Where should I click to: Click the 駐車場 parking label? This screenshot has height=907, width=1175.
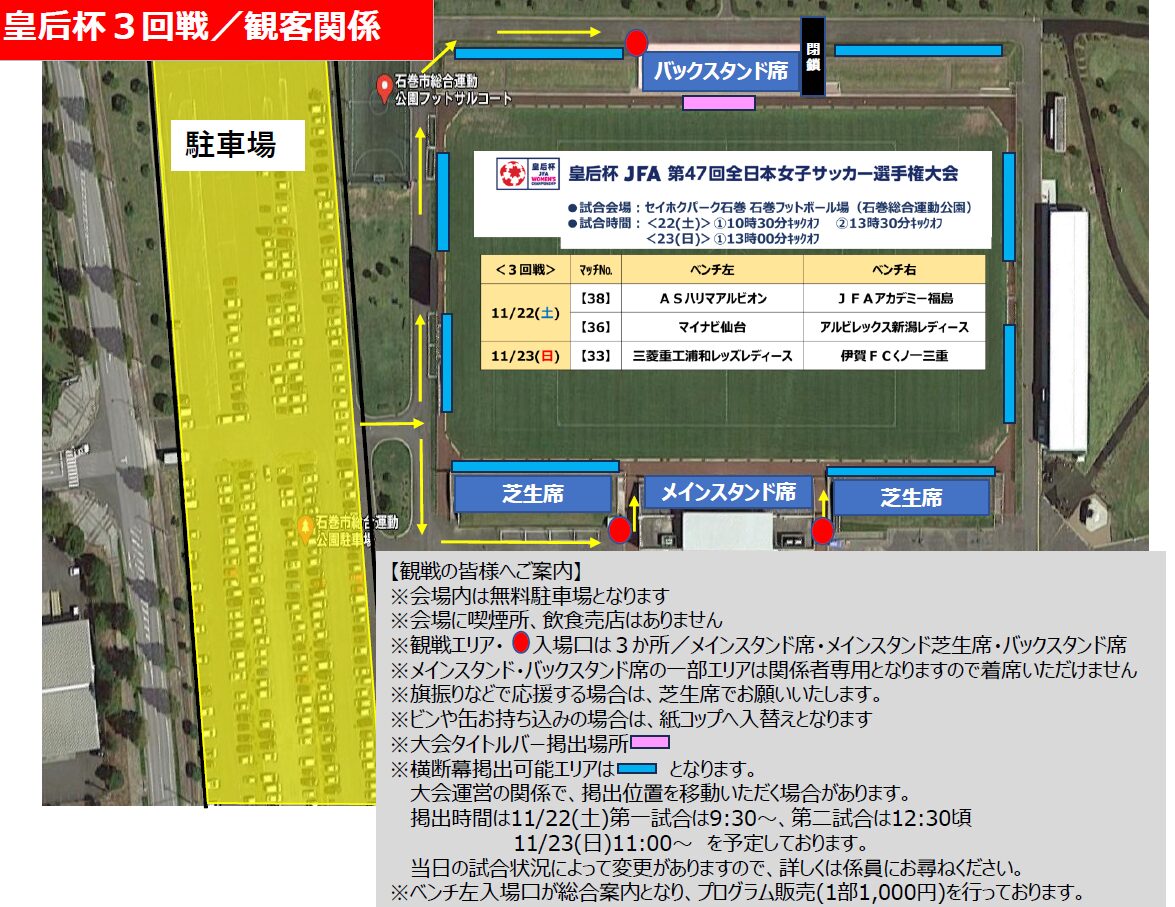[x=231, y=146]
